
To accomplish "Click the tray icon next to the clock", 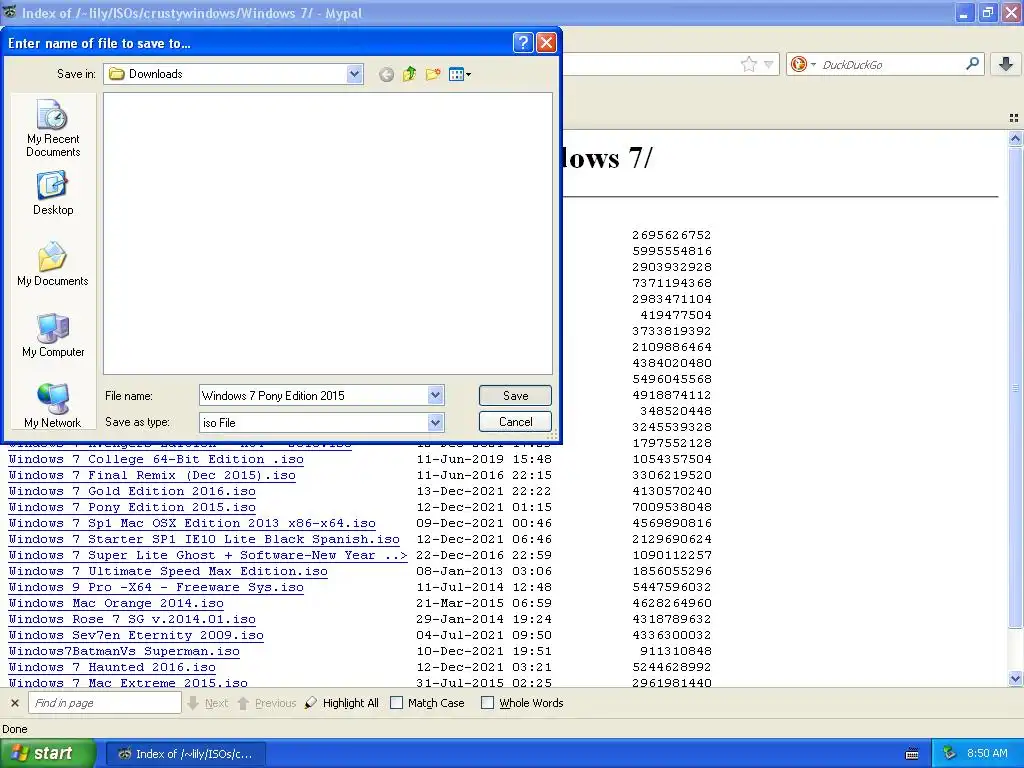I will click(949, 753).
